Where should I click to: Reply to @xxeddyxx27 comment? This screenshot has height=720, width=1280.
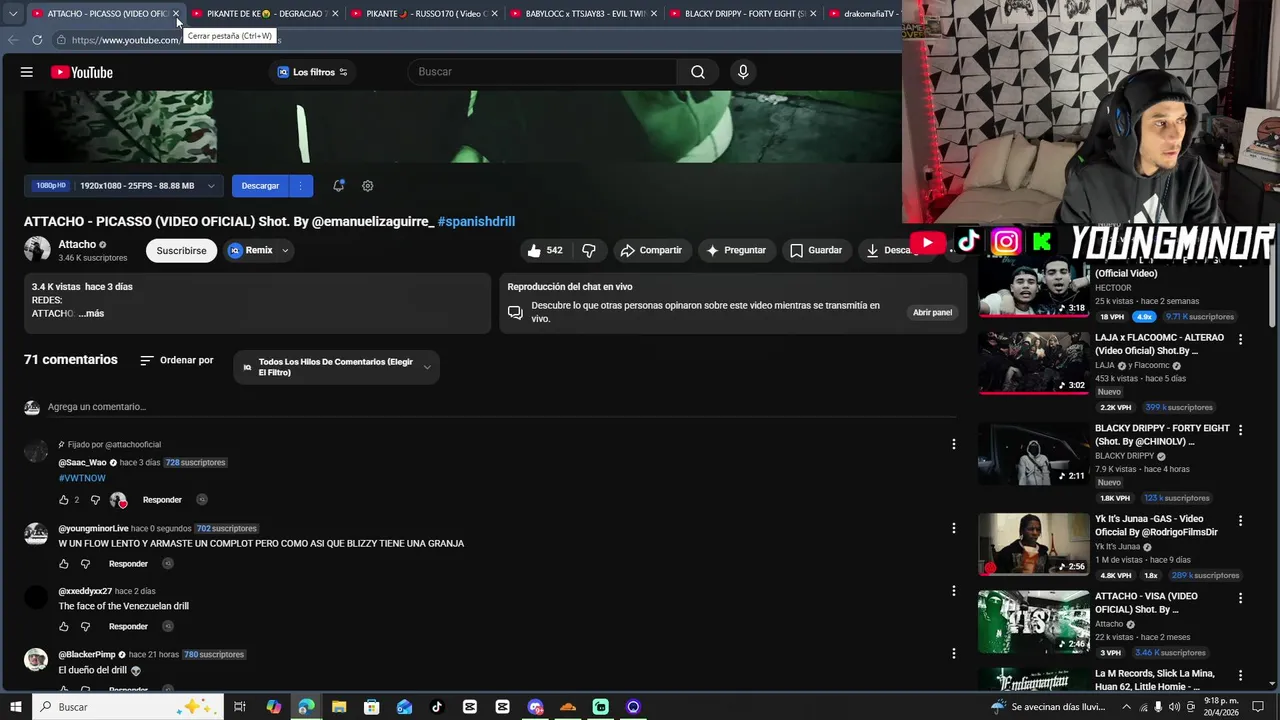click(x=128, y=627)
